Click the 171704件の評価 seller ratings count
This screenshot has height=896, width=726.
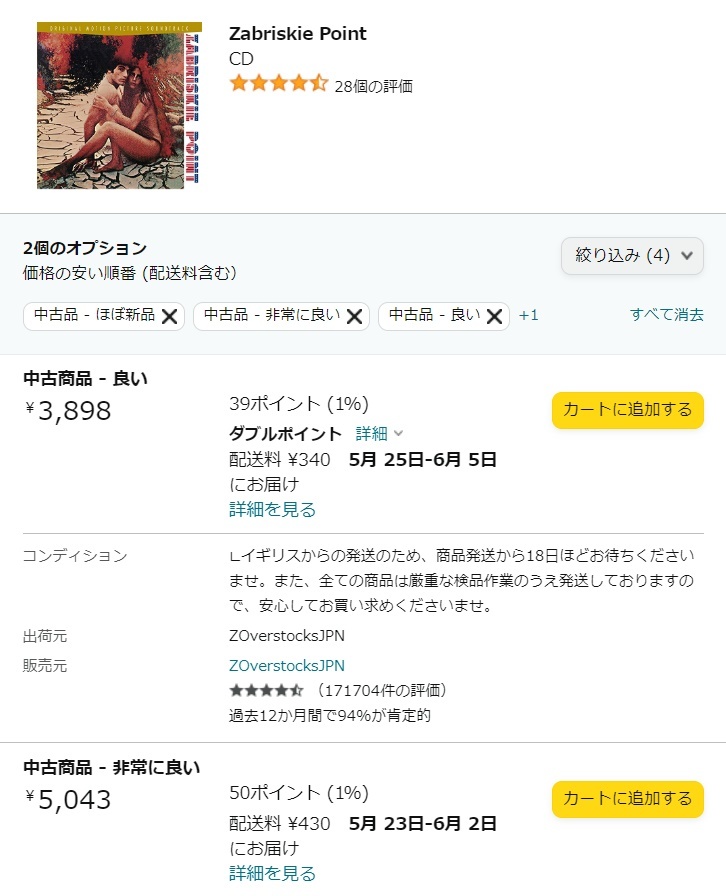click(x=382, y=691)
